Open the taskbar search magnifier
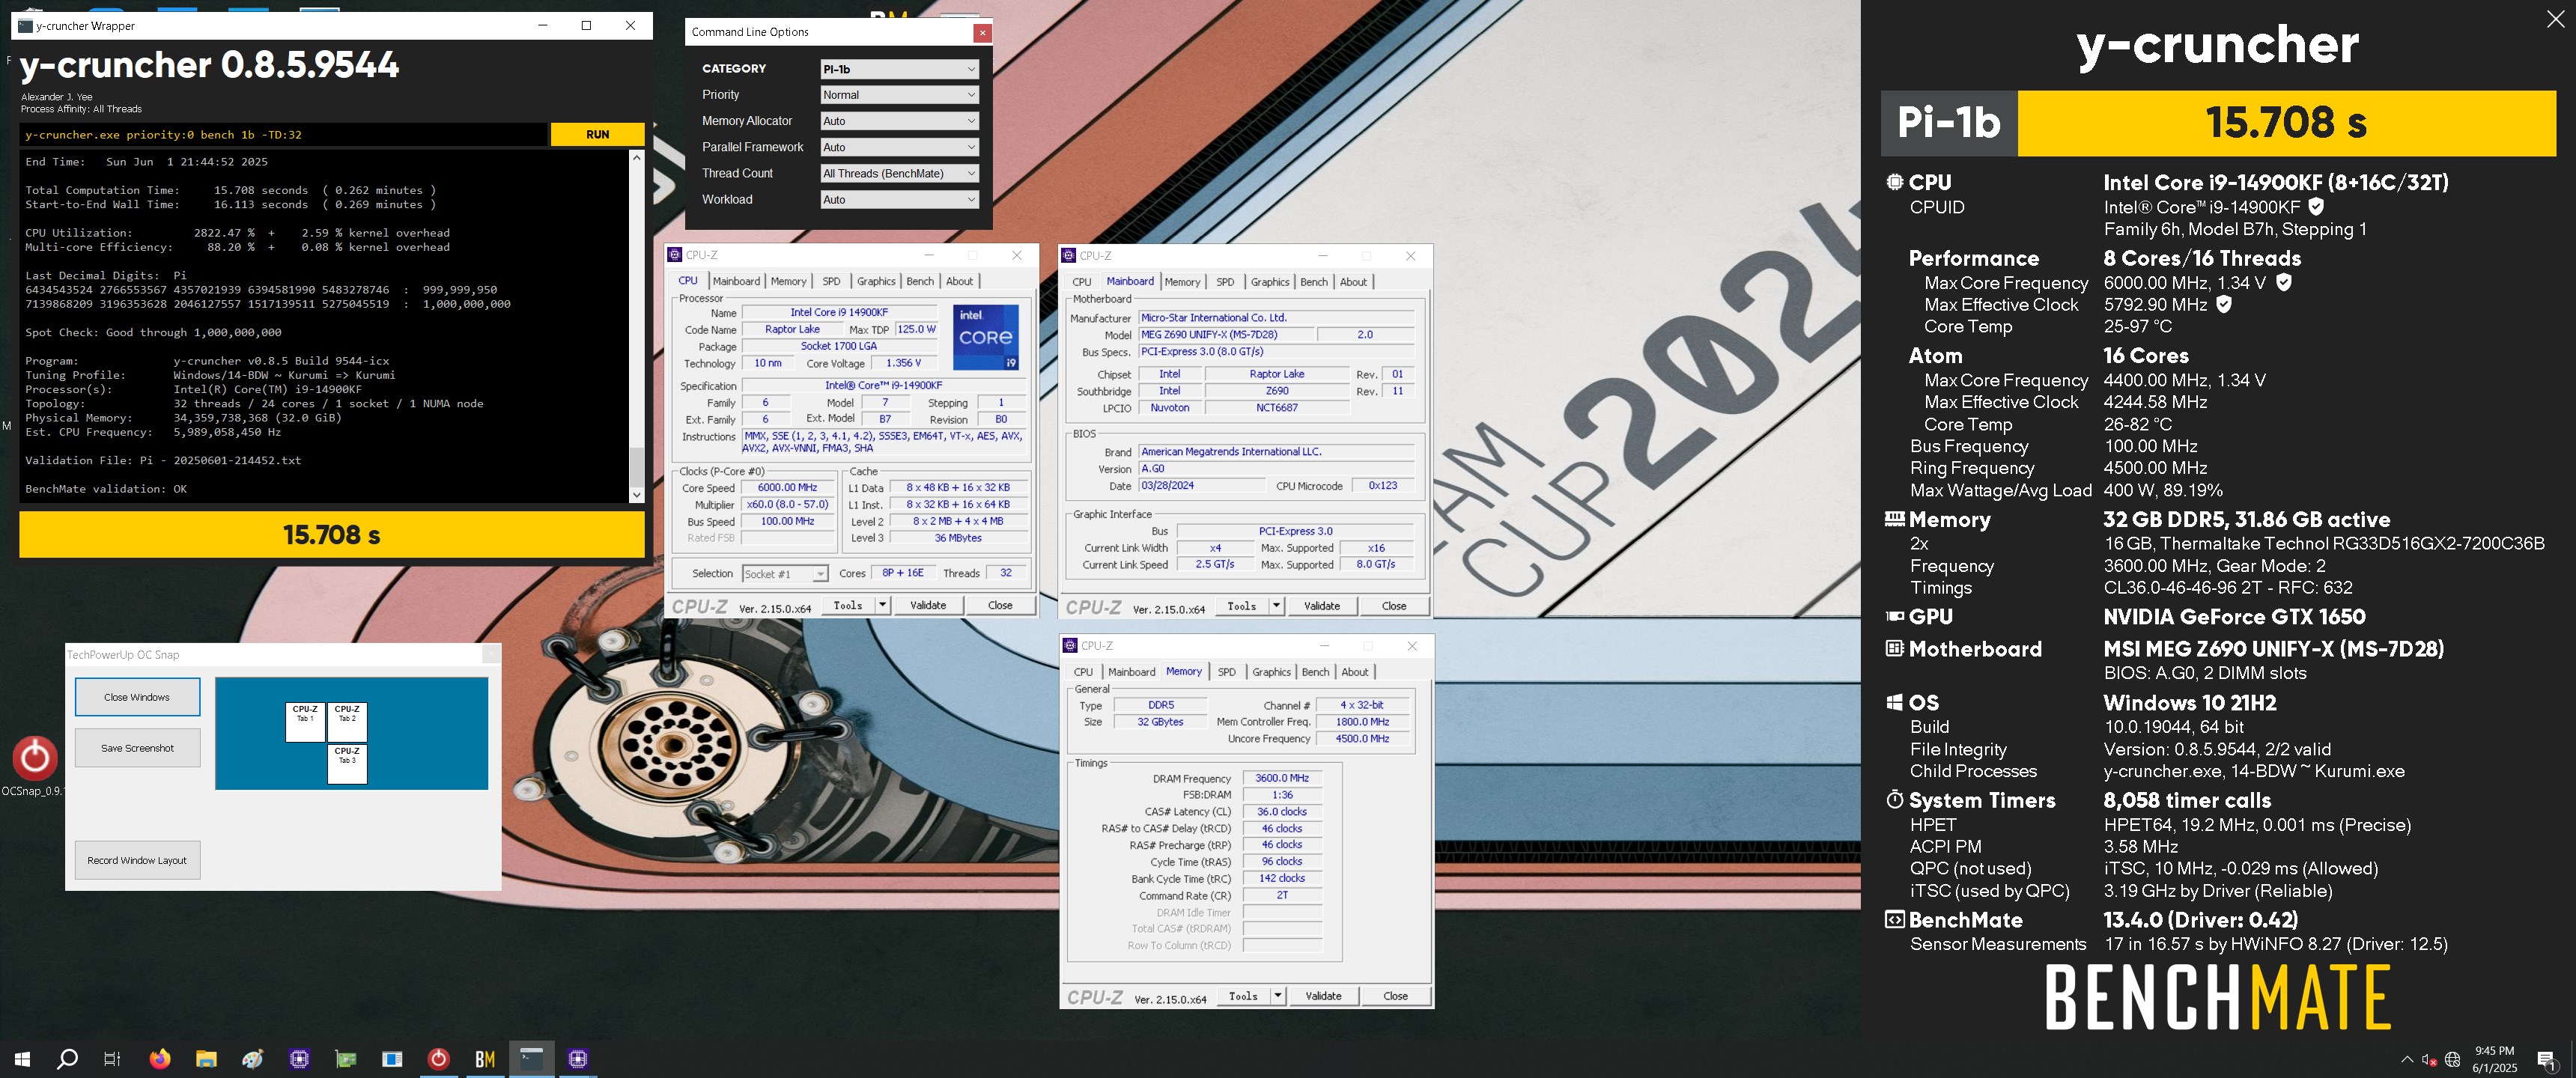The height and width of the screenshot is (1078, 2576). (67, 1058)
